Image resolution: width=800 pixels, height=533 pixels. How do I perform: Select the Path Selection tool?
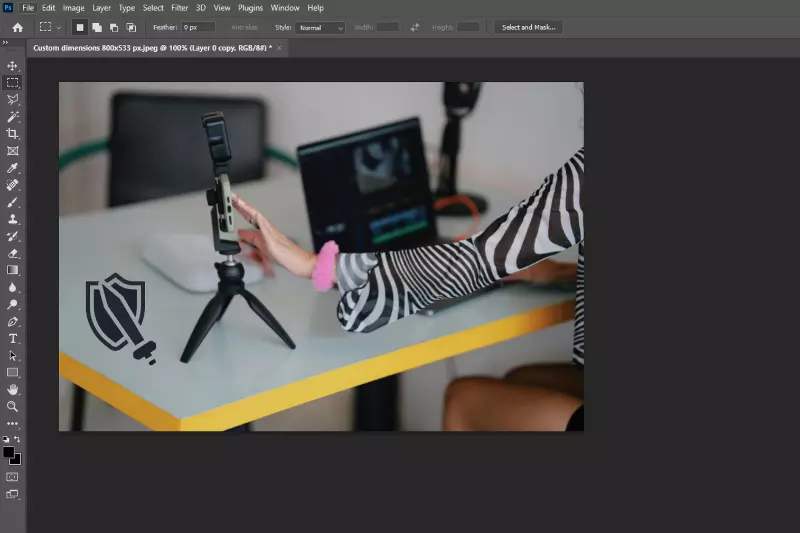point(12,356)
